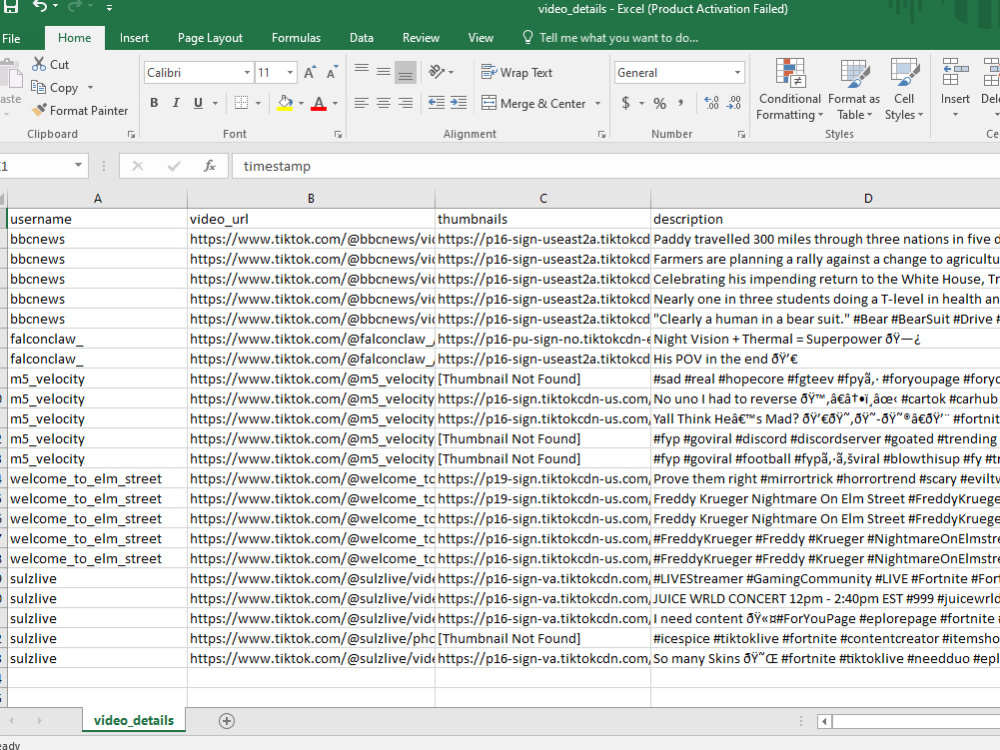Decrease the indent
Viewport: 1000px width, 750px height.
coord(436,103)
